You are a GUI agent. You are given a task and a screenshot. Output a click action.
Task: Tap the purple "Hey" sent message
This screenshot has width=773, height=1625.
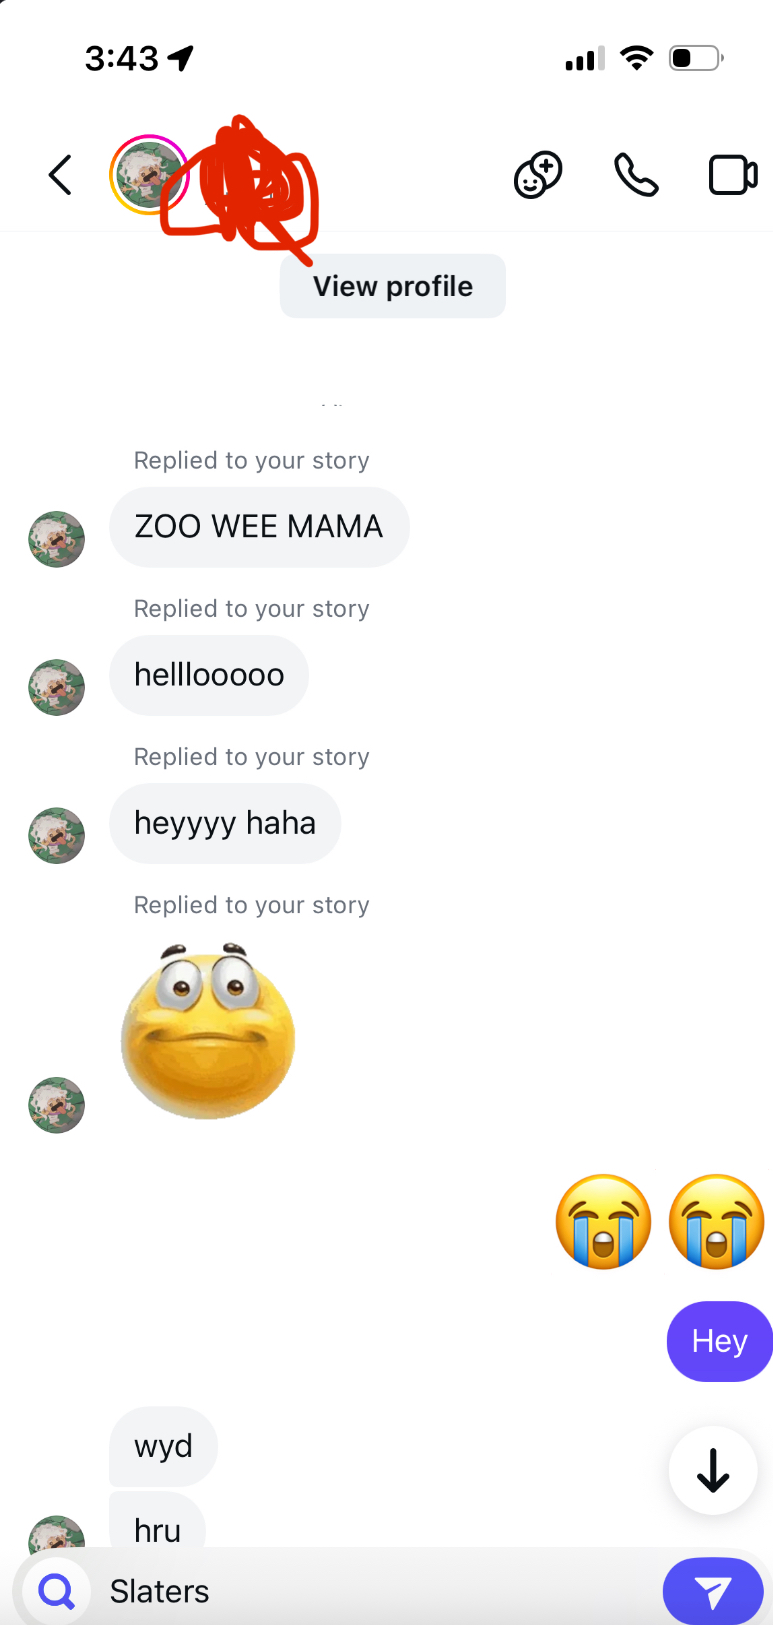719,1341
